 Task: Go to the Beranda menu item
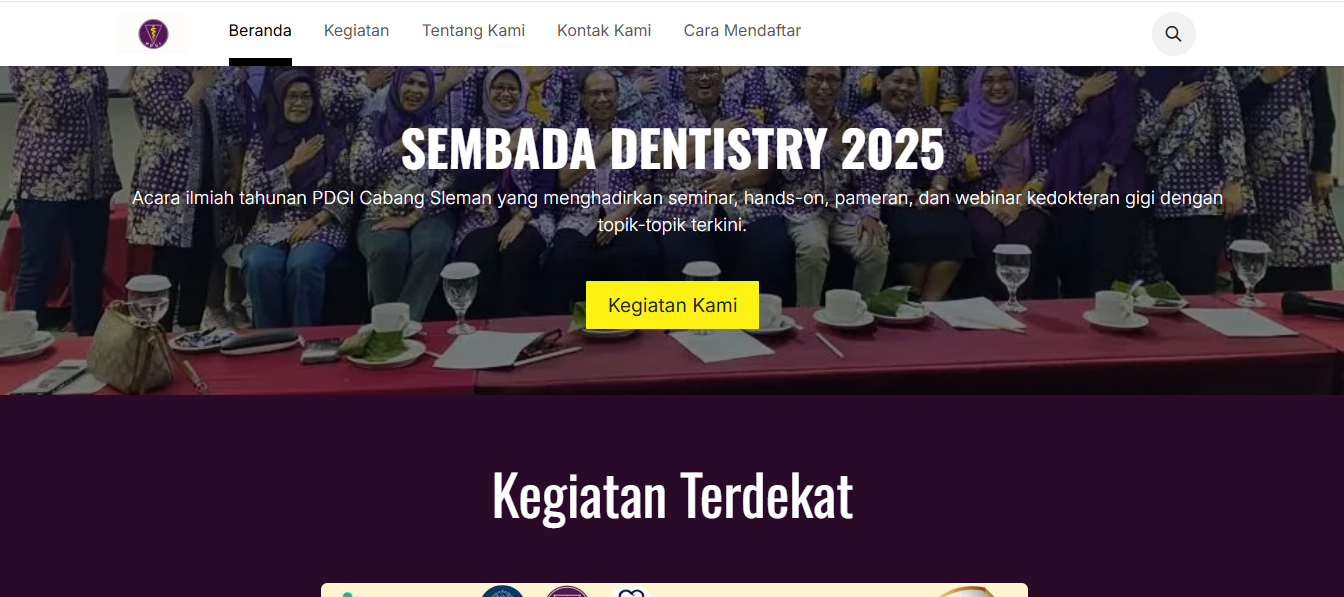(x=260, y=31)
